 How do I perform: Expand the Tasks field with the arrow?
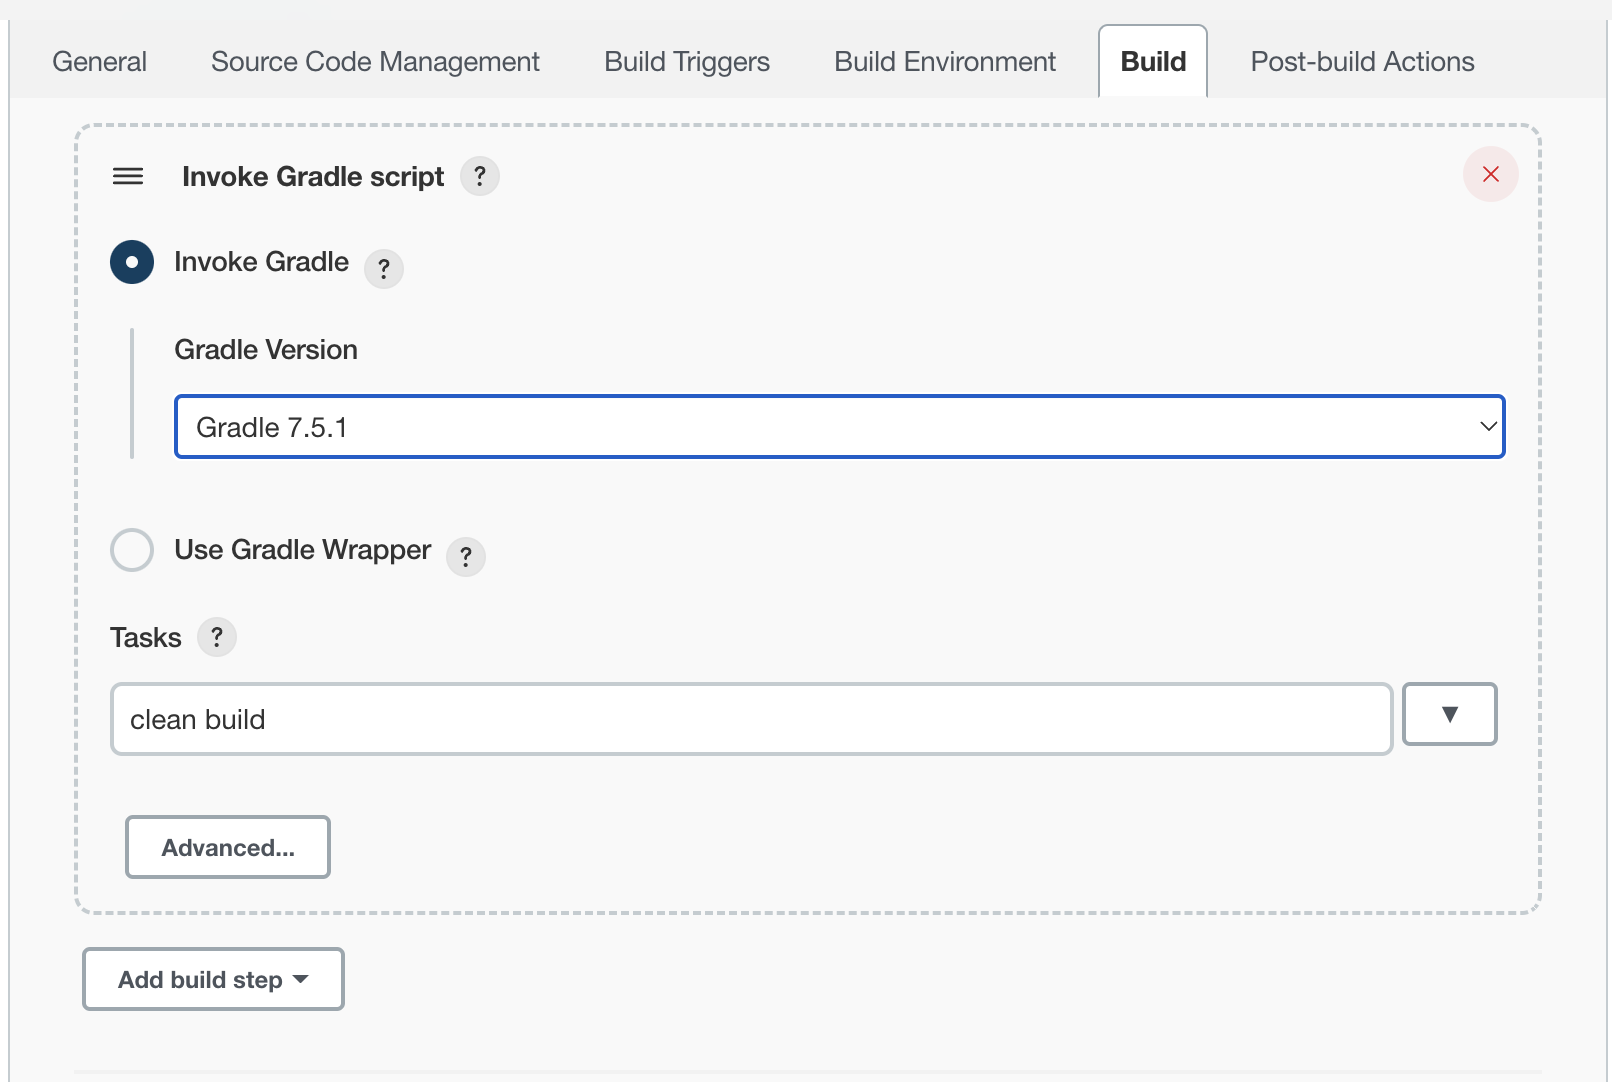[x=1449, y=714]
